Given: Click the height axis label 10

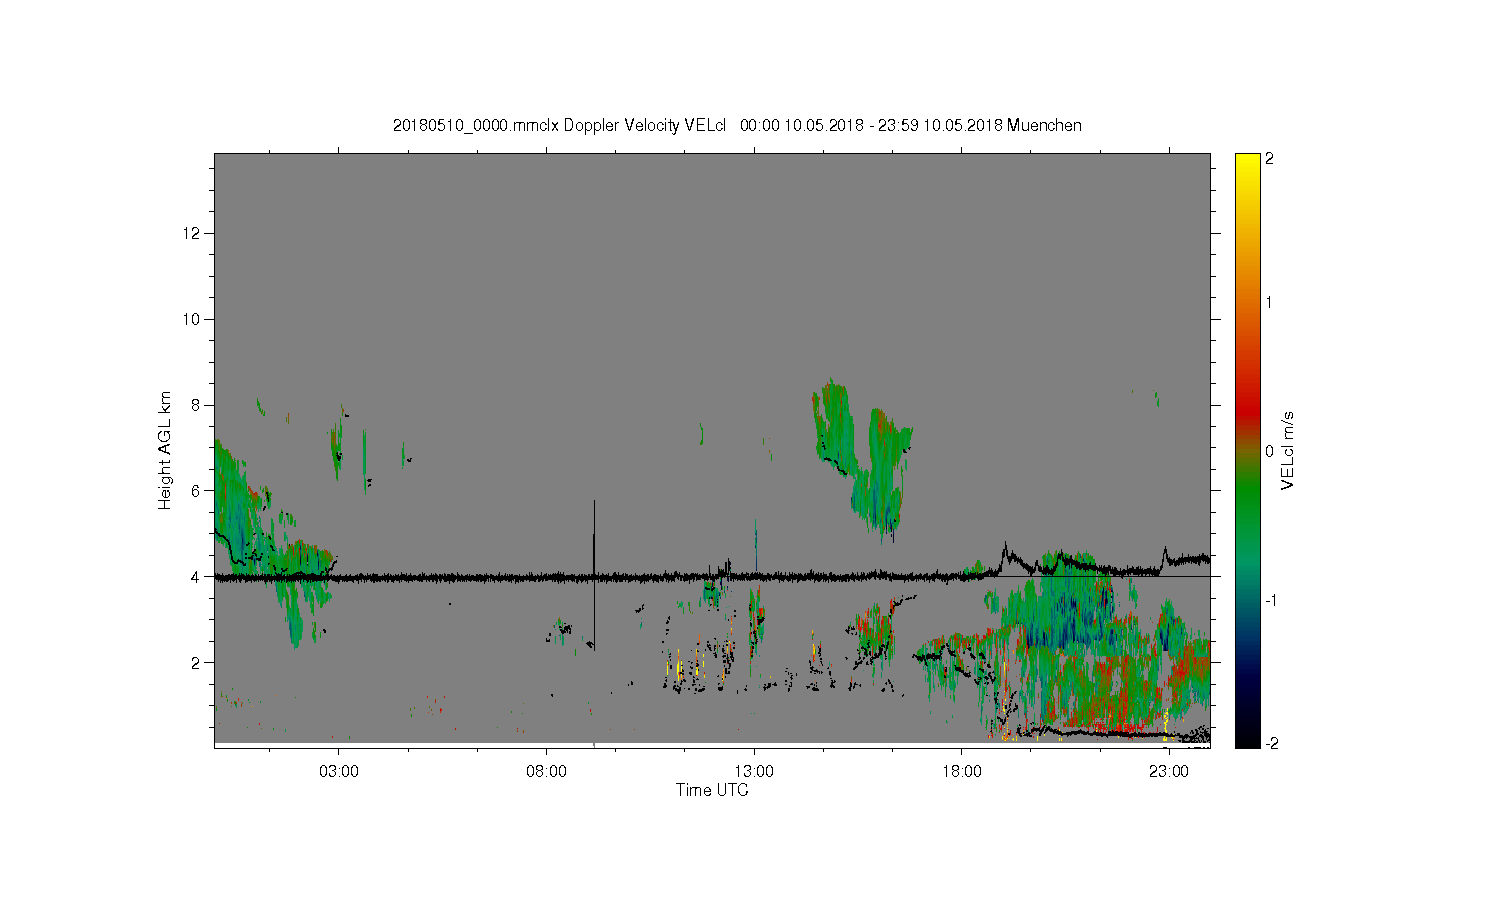Looking at the screenshot, I should click(x=193, y=319).
